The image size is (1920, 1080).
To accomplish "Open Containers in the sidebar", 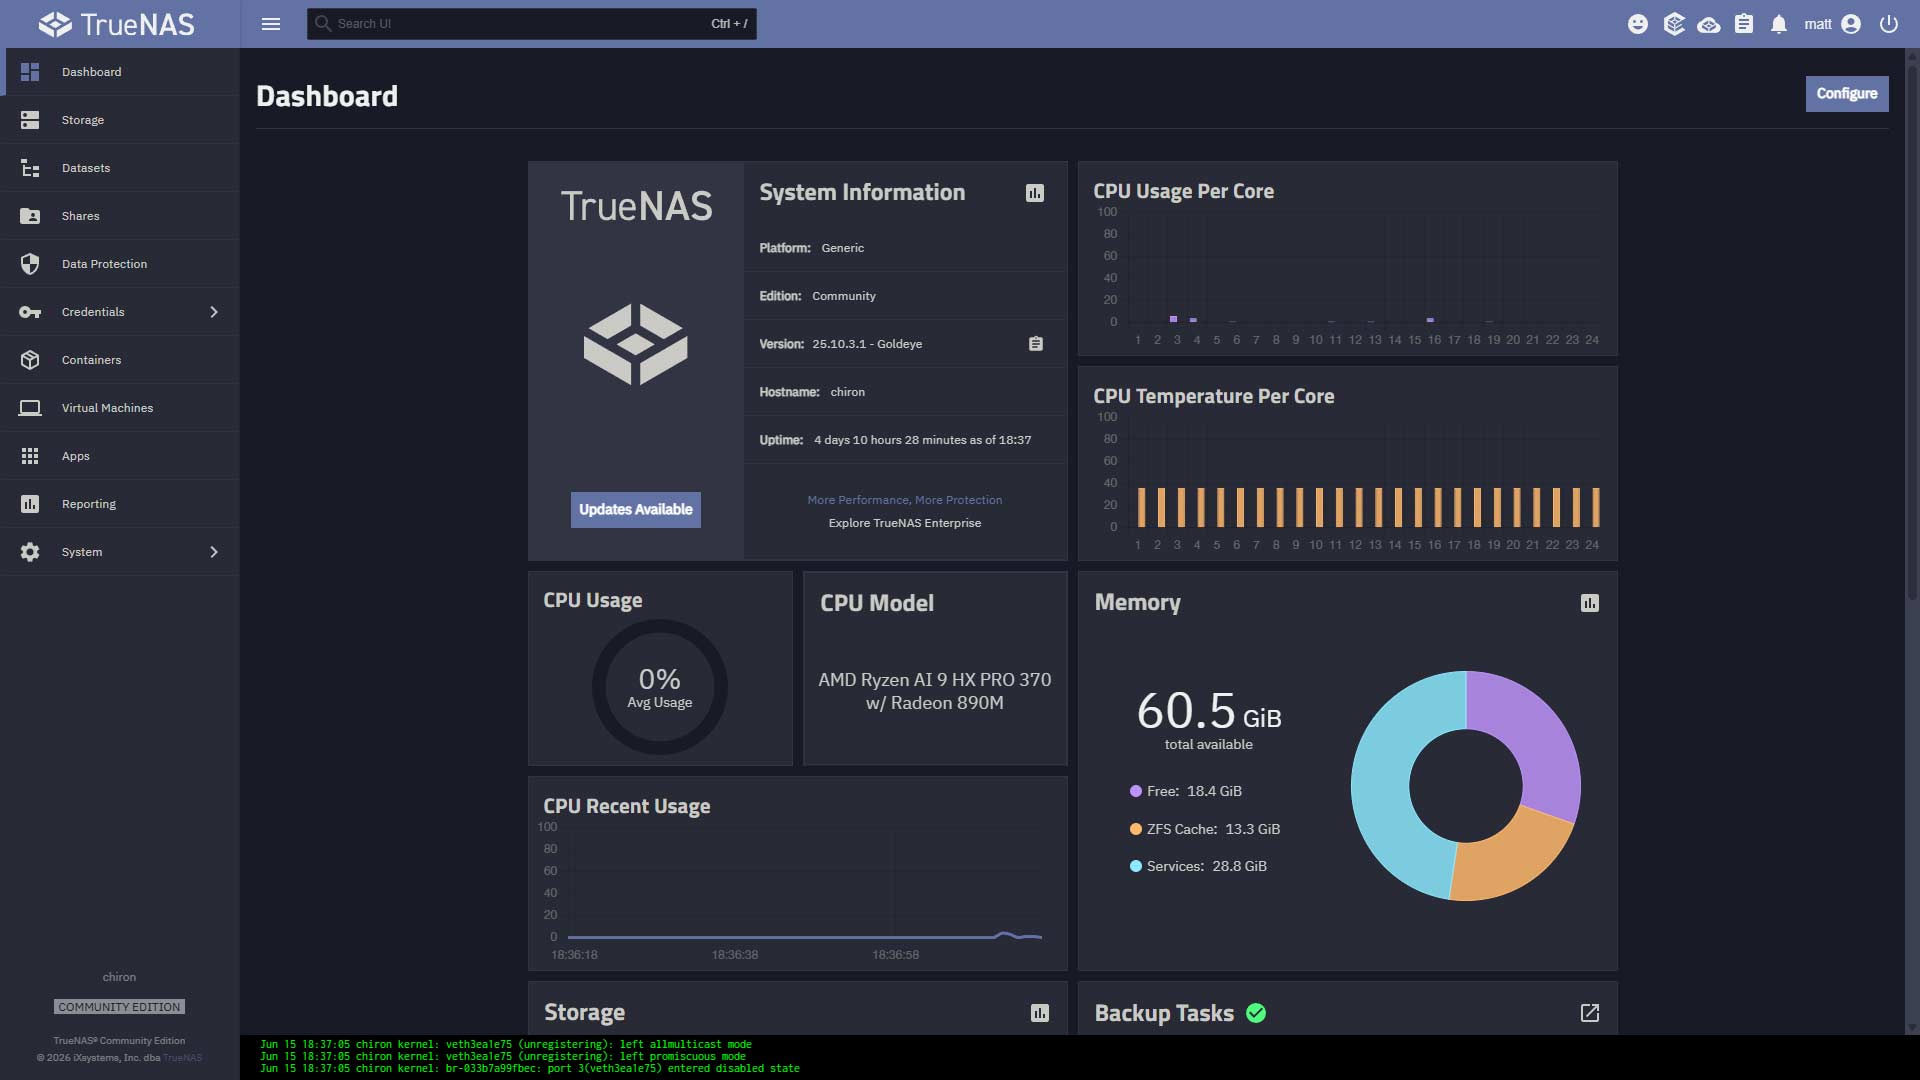I will click(x=120, y=360).
